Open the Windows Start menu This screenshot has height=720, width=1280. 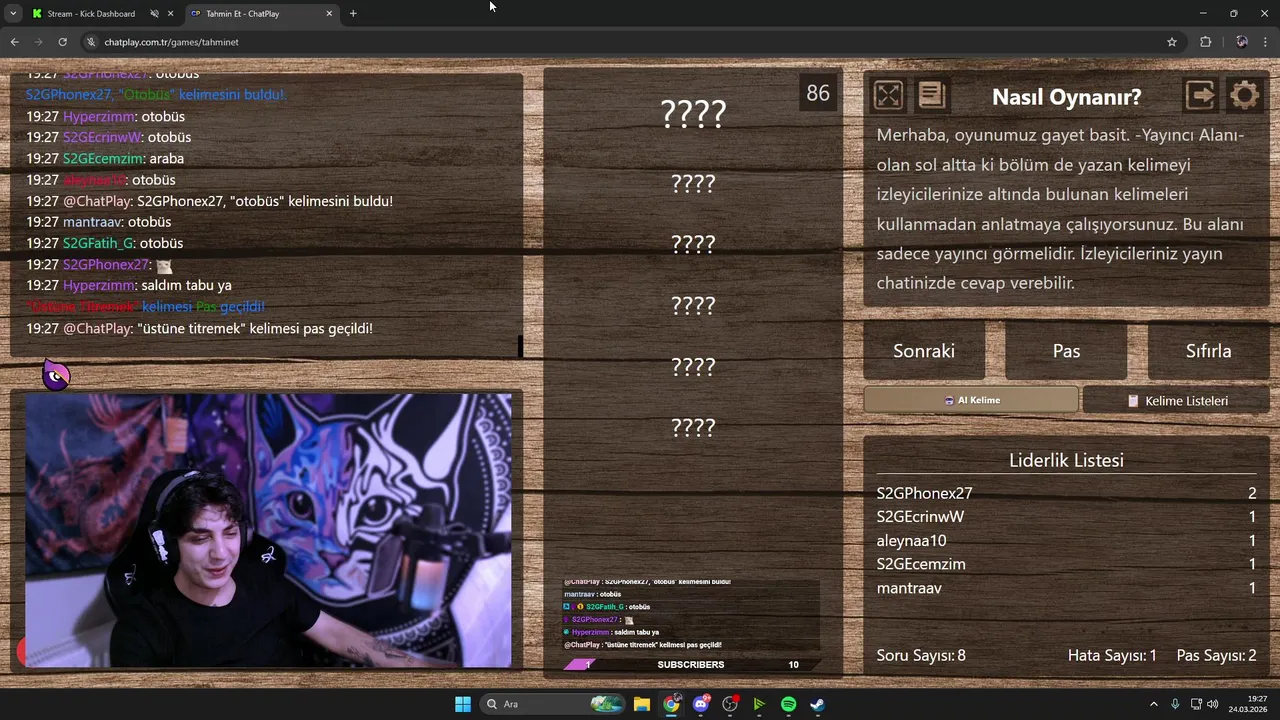(463, 704)
